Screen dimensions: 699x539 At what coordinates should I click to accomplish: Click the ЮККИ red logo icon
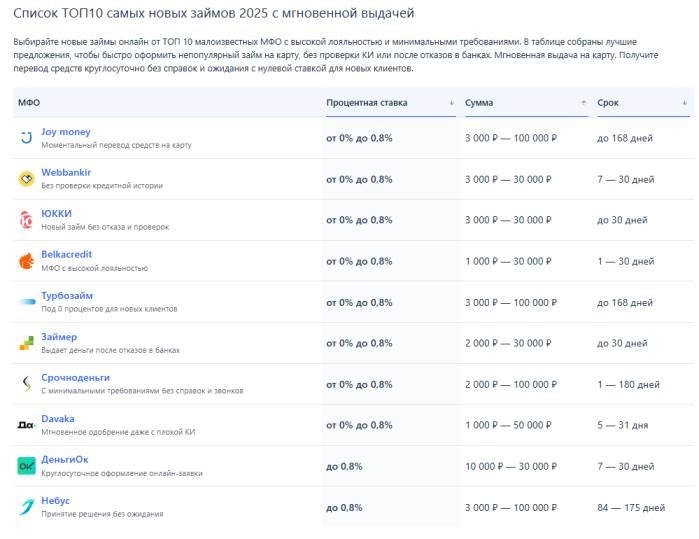[x=26, y=220]
